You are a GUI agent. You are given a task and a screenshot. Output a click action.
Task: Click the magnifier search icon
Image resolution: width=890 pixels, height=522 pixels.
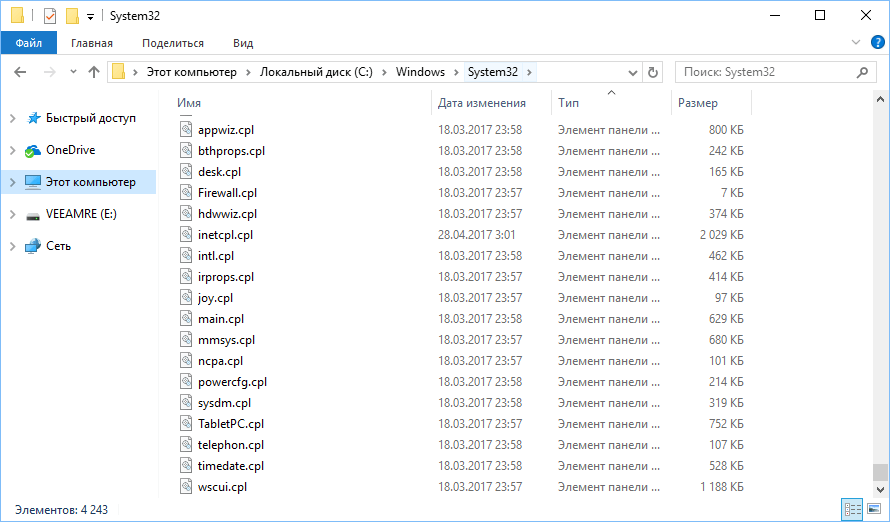[x=862, y=72]
